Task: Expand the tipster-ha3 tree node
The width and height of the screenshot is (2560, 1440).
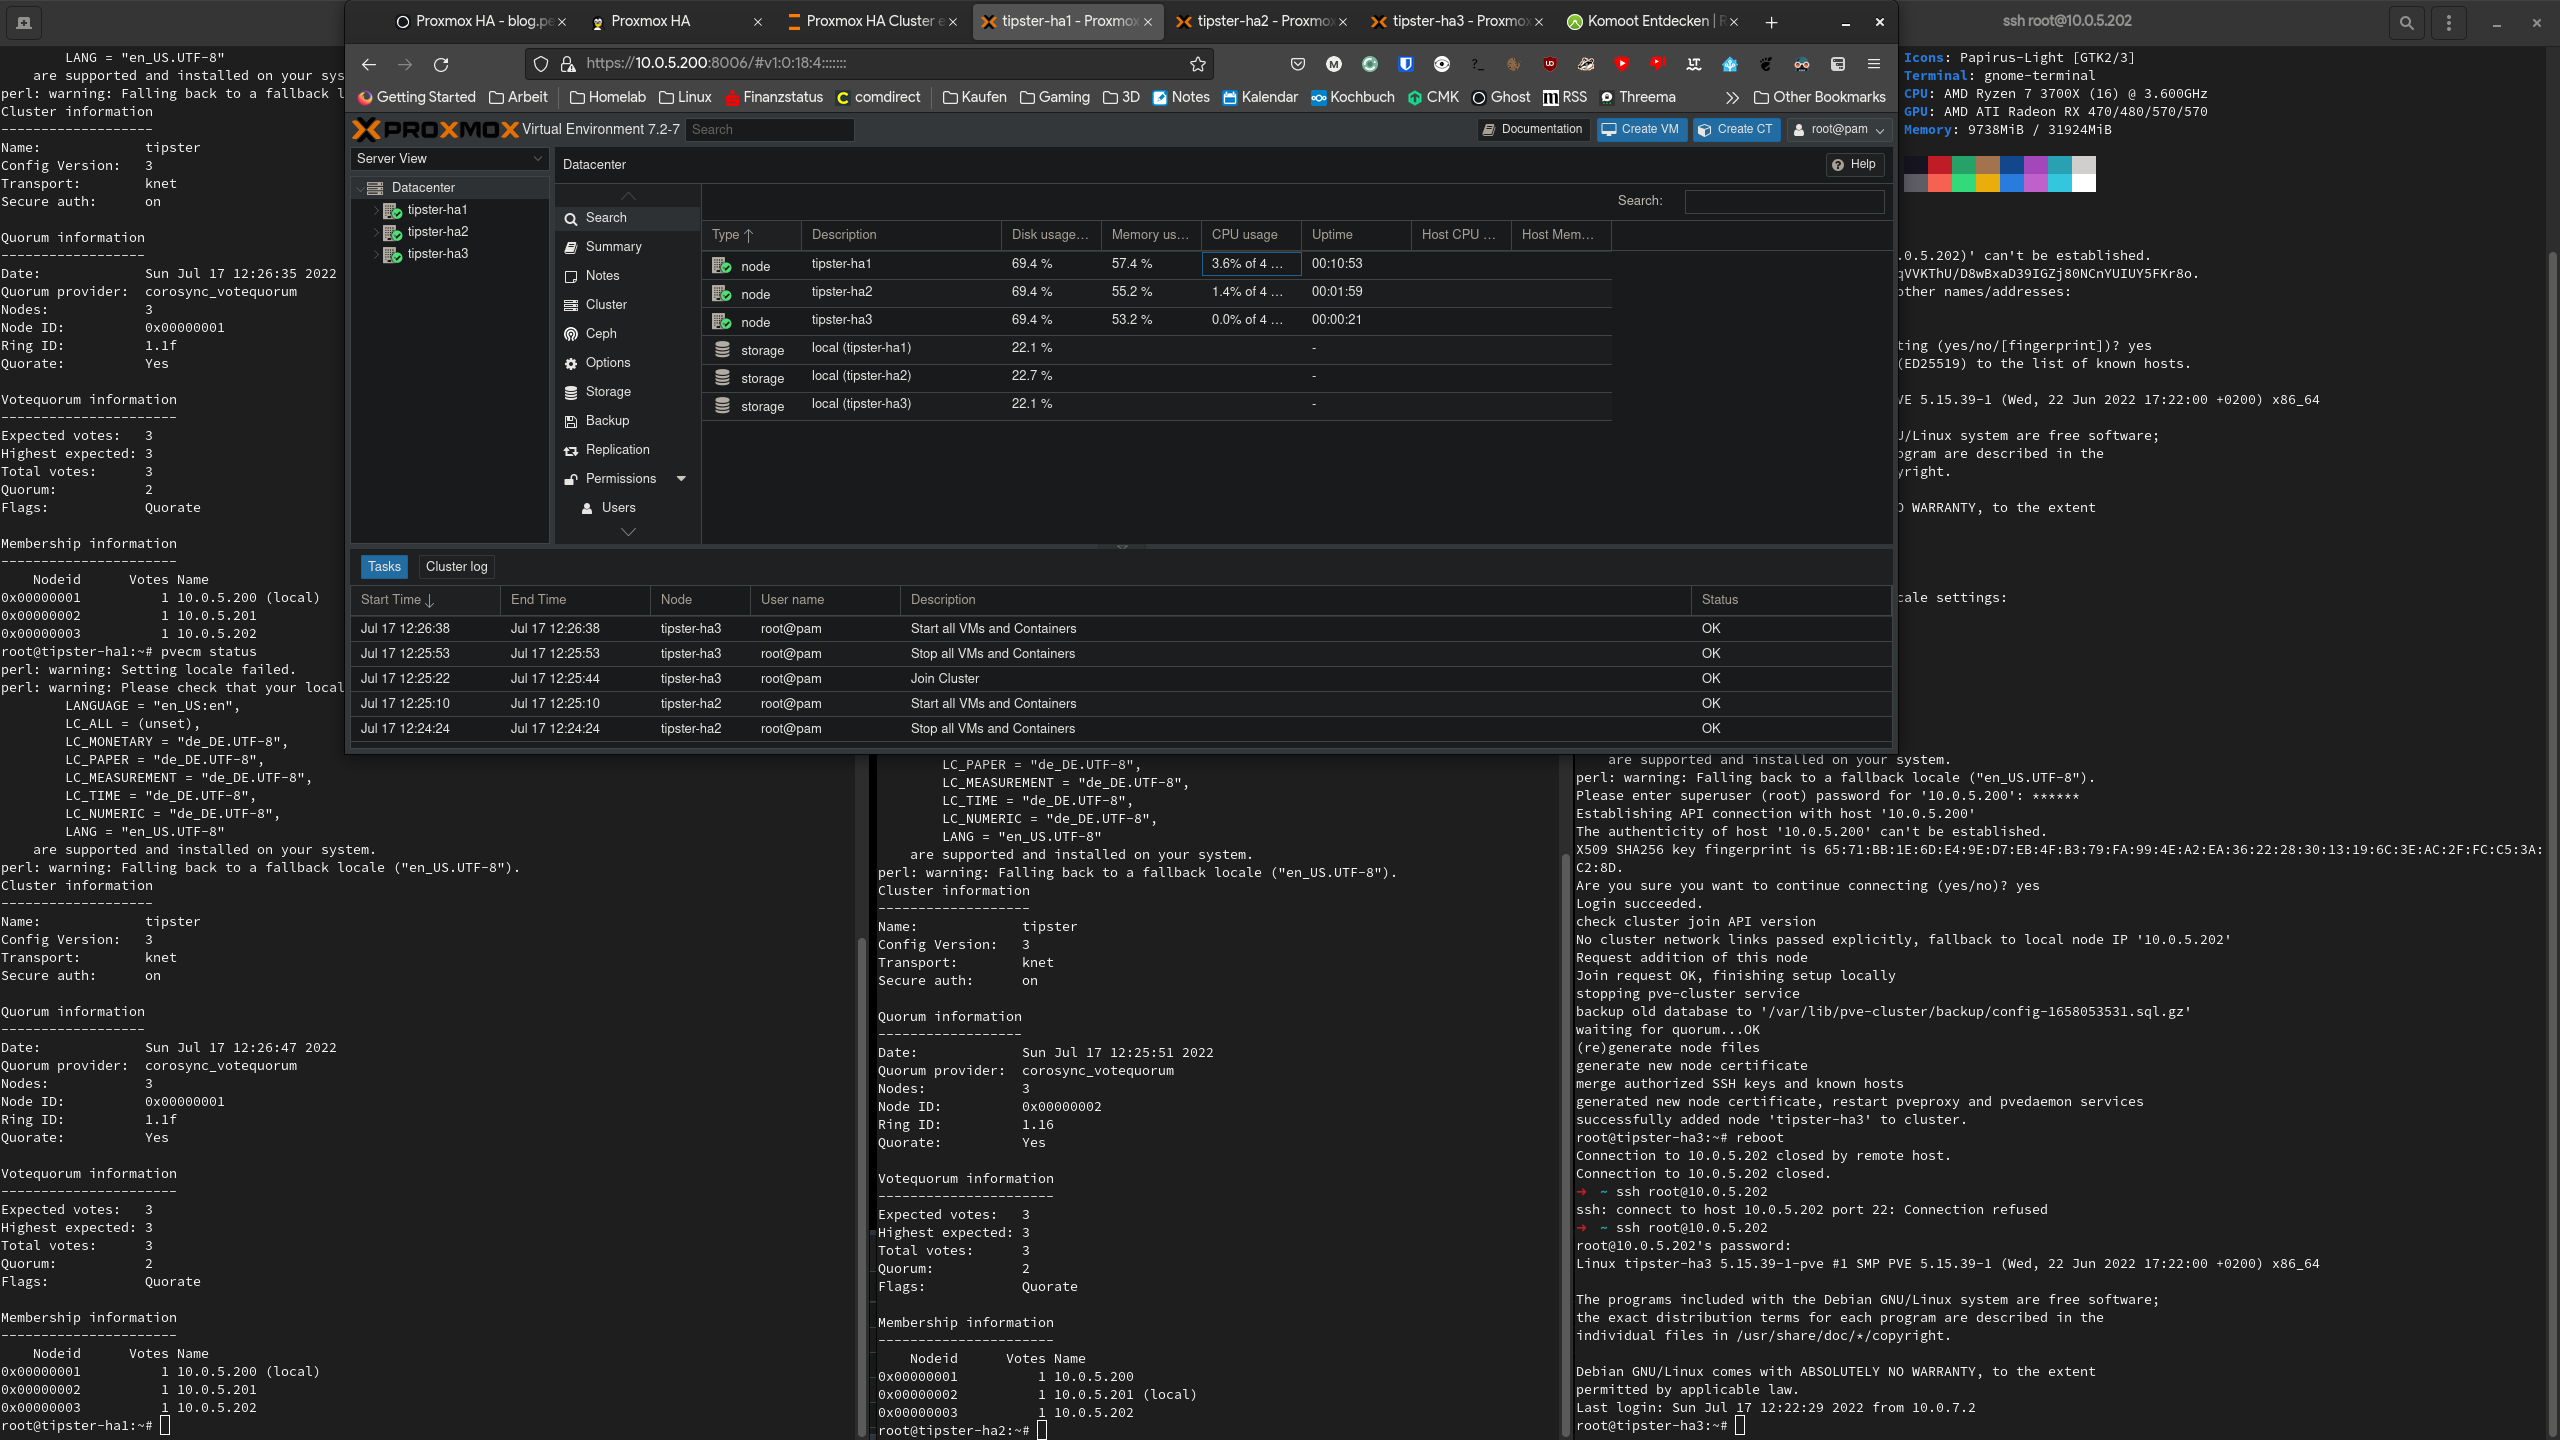Action: tap(377, 254)
